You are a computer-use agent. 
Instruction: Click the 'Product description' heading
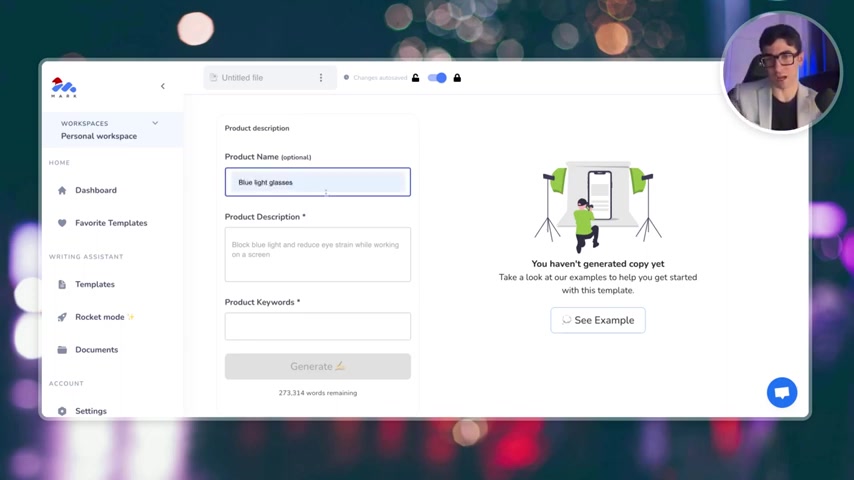[257, 128]
